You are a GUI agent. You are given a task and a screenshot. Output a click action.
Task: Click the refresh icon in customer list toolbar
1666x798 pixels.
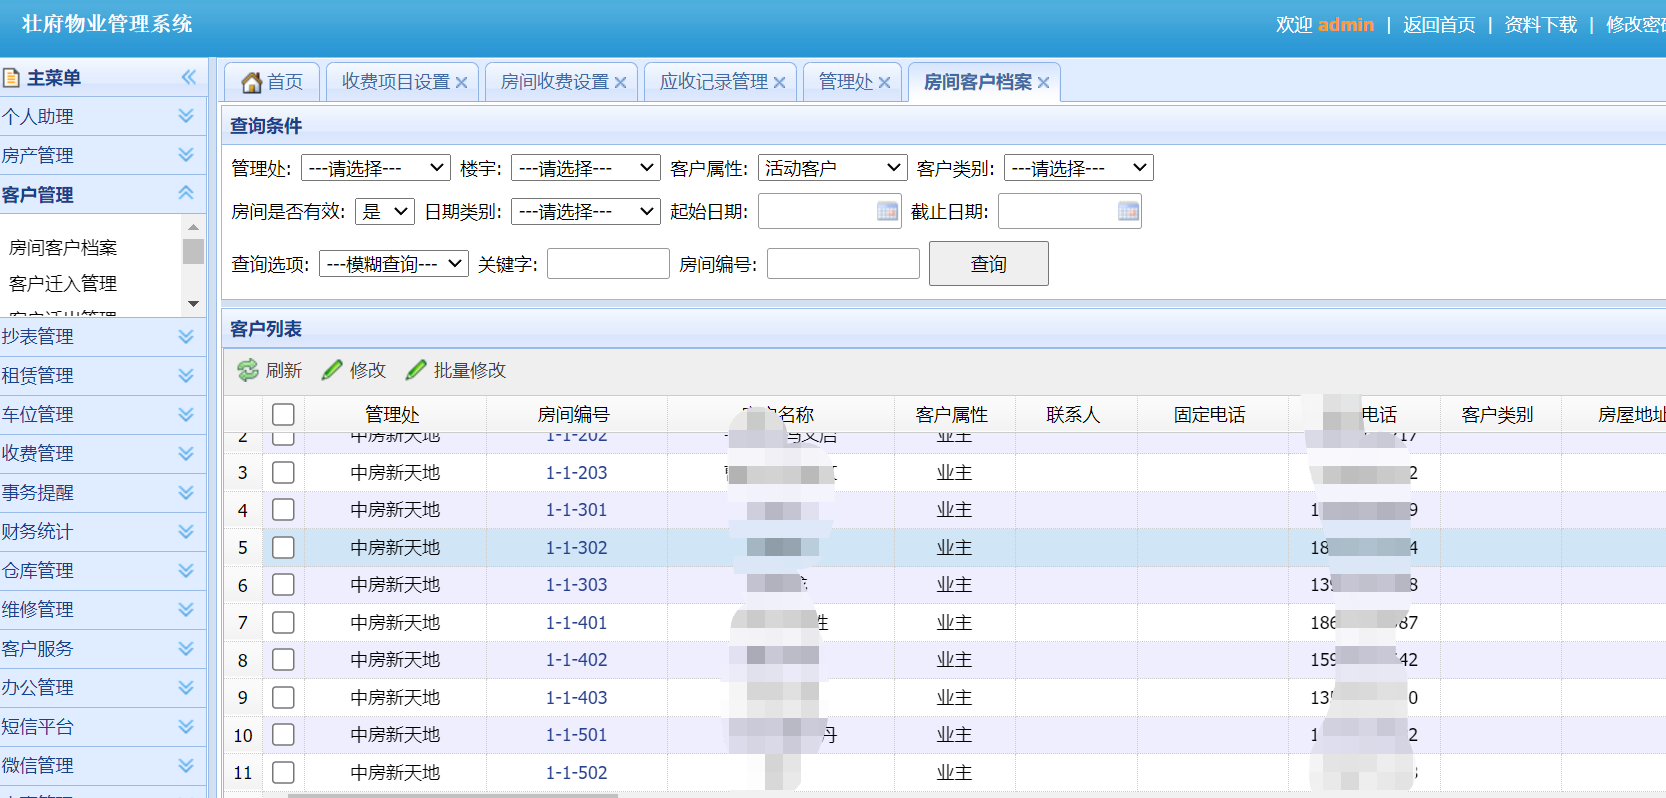(247, 371)
